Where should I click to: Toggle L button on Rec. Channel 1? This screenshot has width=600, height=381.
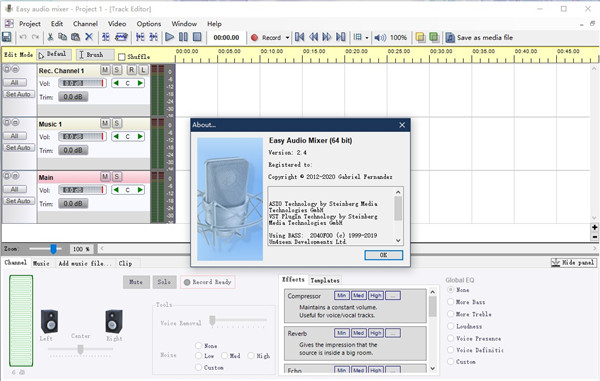[x=143, y=70]
